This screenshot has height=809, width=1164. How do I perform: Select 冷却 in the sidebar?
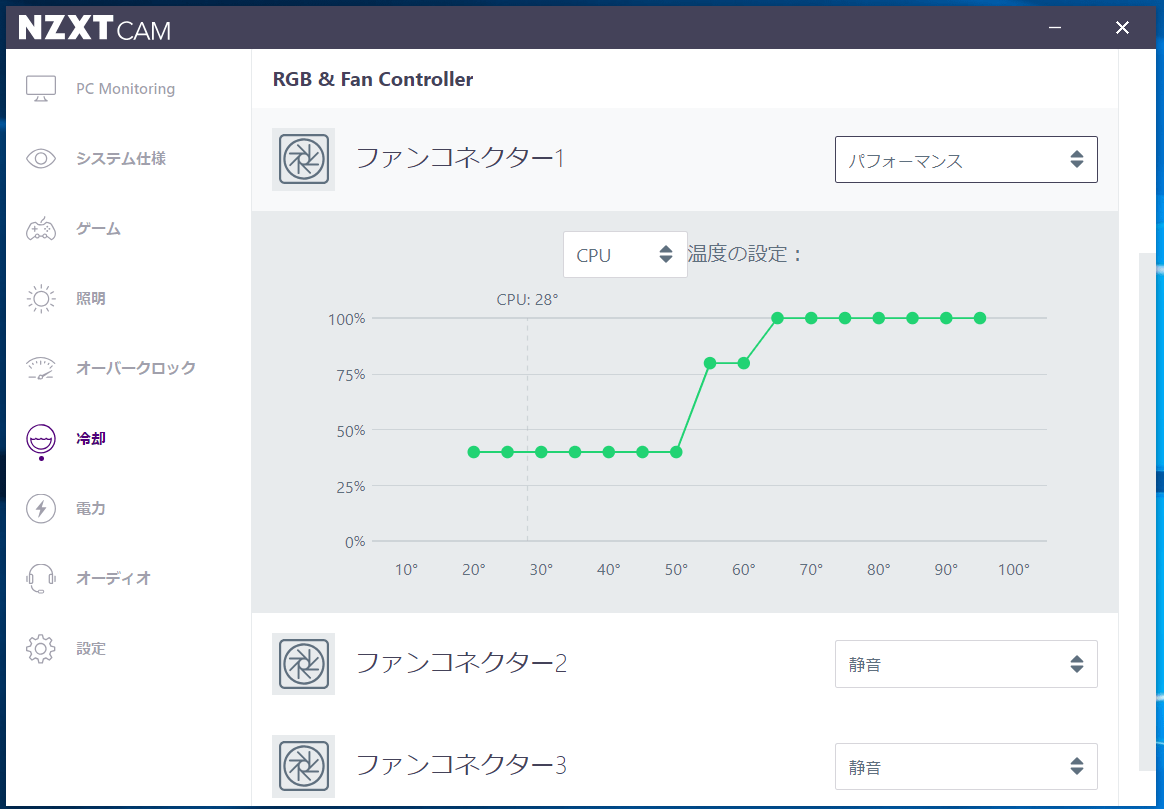[x=91, y=439]
